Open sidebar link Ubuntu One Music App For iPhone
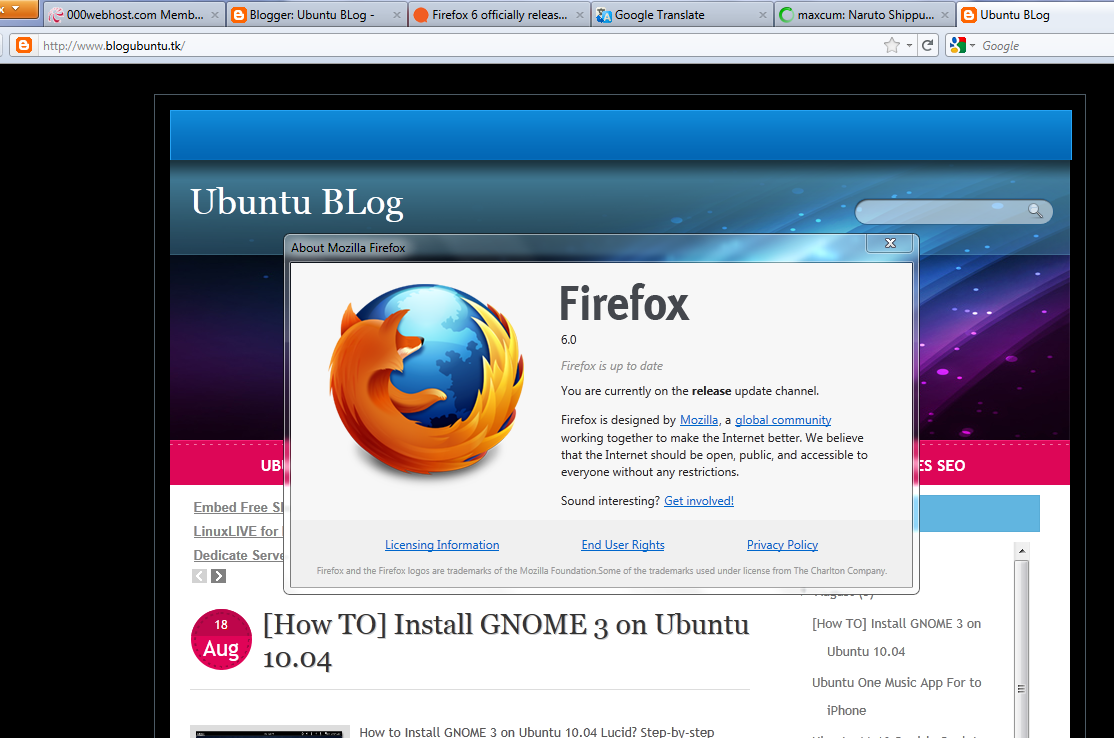 [897, 696]
